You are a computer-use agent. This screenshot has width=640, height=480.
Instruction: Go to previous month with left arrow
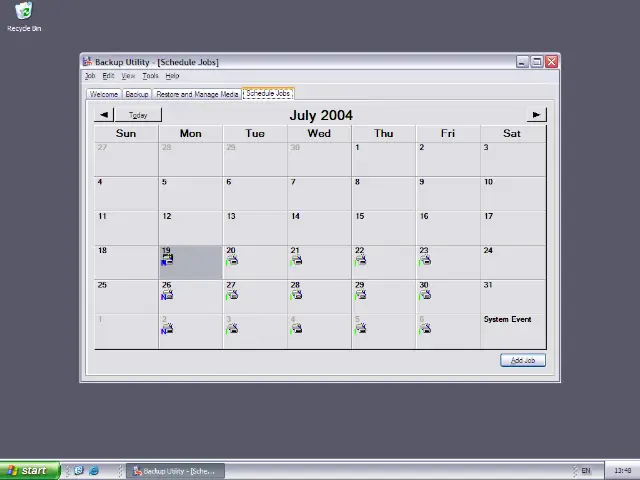pos(104,115)
